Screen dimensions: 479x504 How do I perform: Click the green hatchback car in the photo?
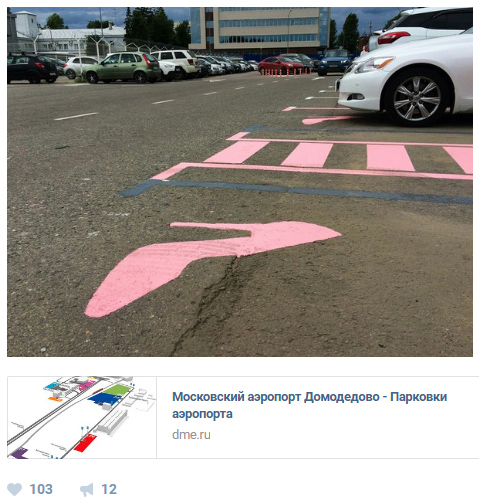click(122, 67)
